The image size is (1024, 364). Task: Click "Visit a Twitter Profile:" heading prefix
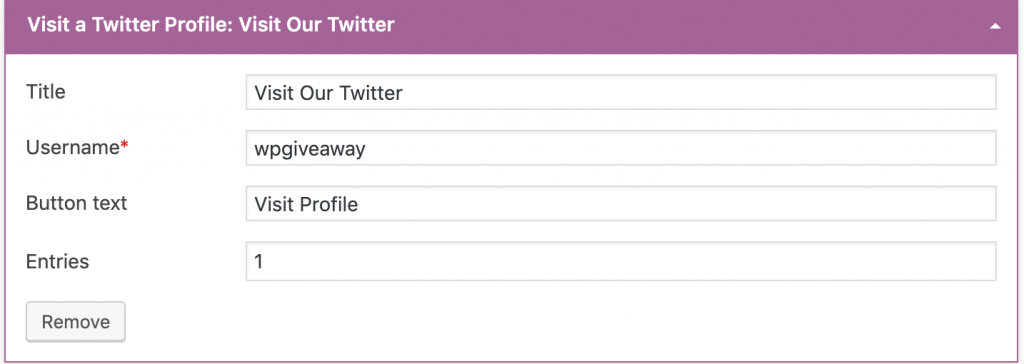[129, 25]
